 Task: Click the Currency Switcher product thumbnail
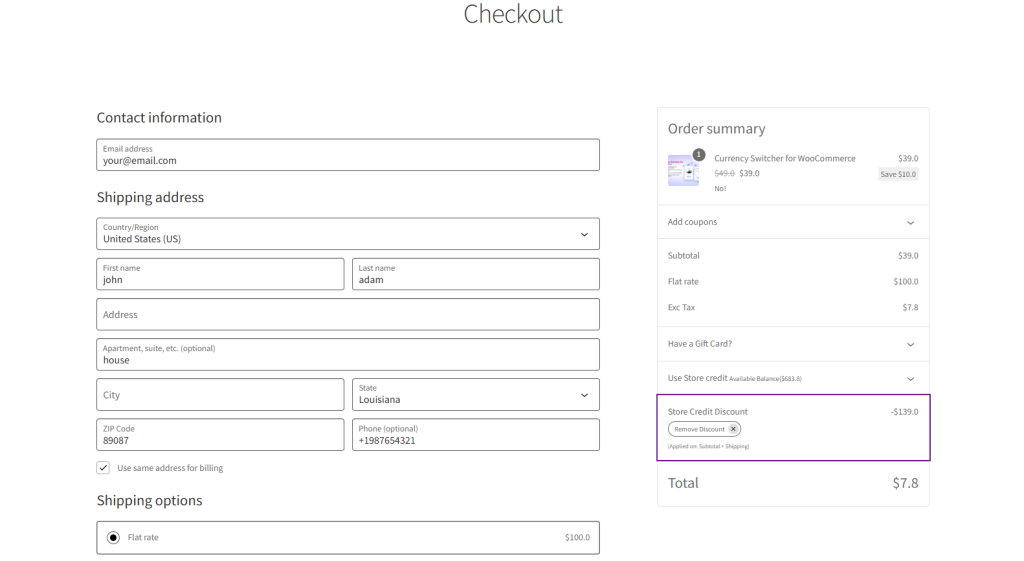683,170
